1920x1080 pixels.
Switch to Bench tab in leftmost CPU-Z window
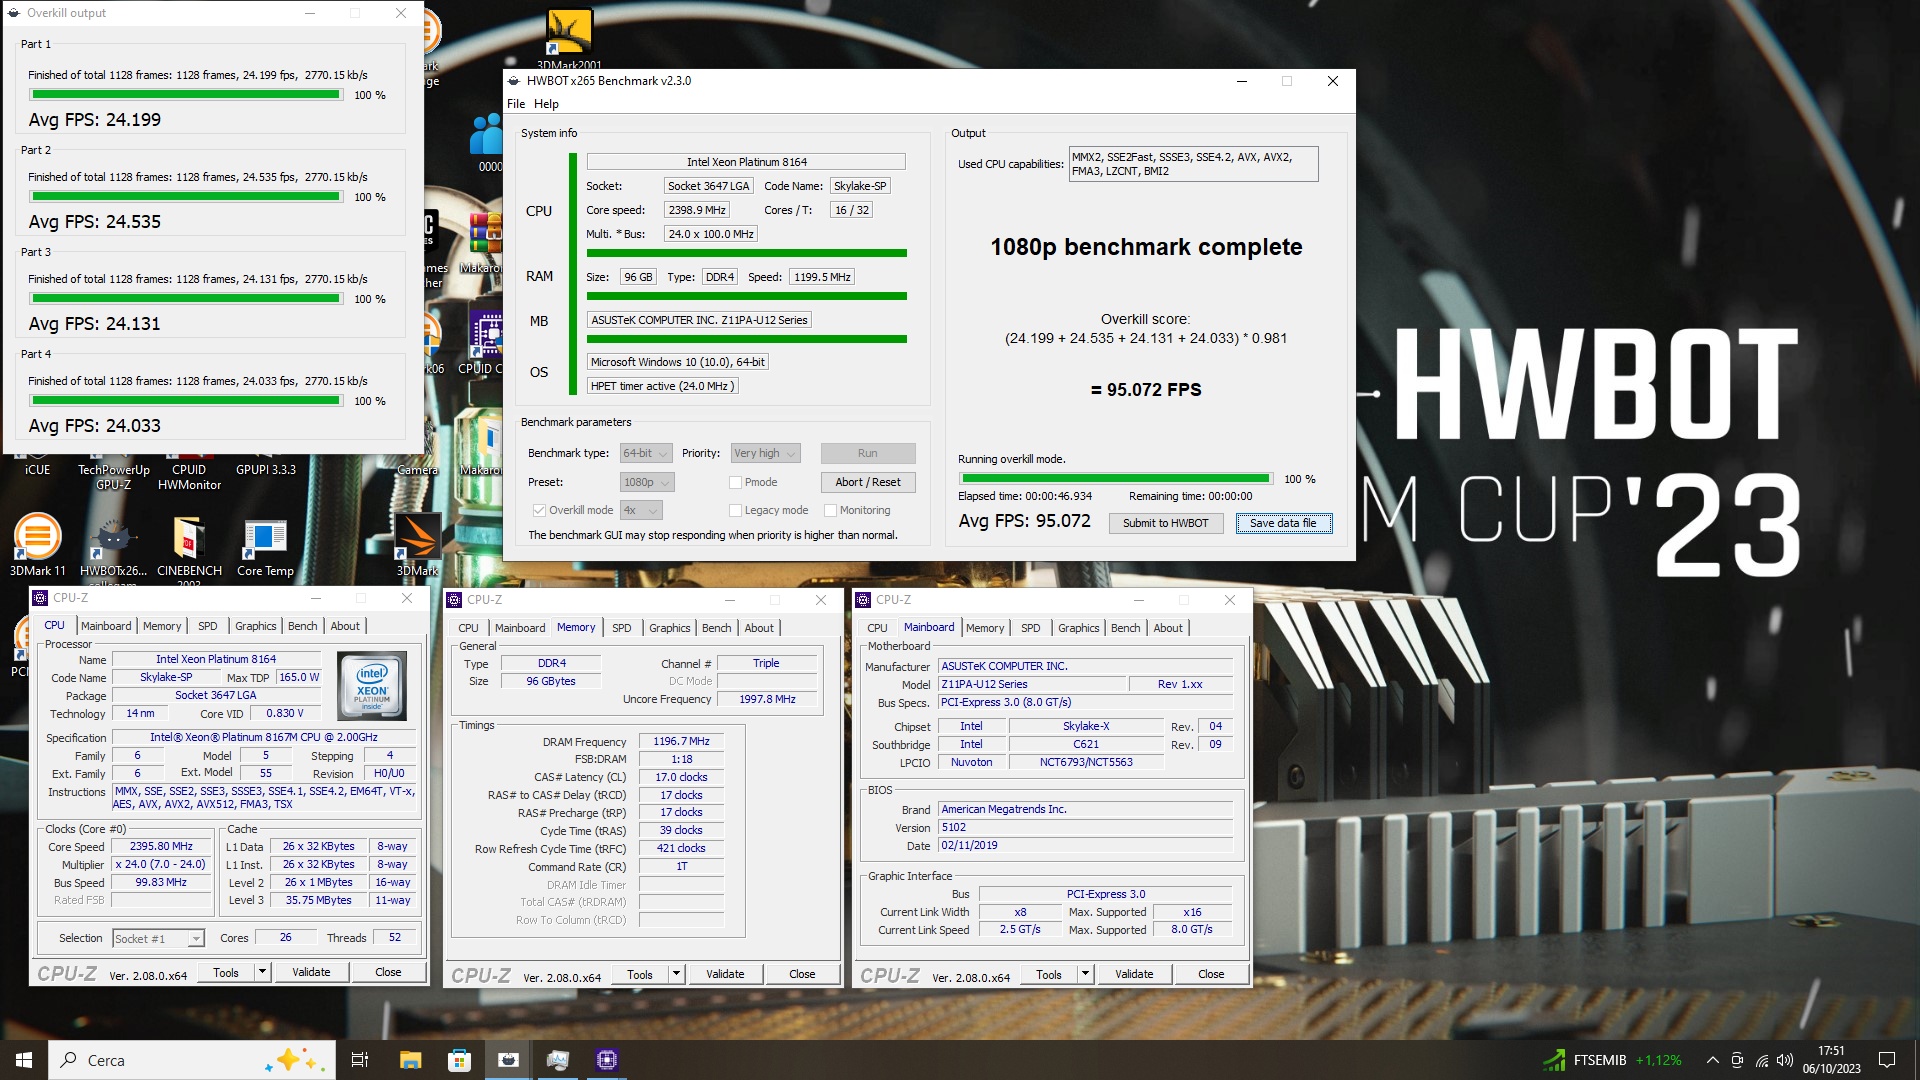[x=302, y=626]
